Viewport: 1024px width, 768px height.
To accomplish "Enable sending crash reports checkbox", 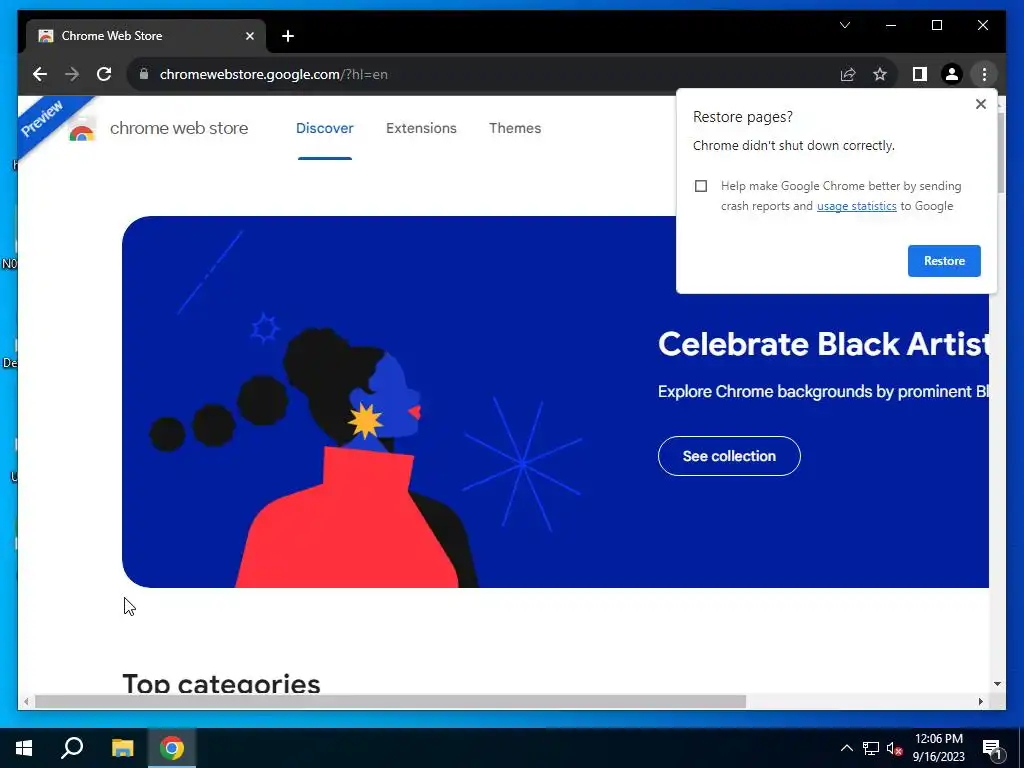I will tap(701, 186).
